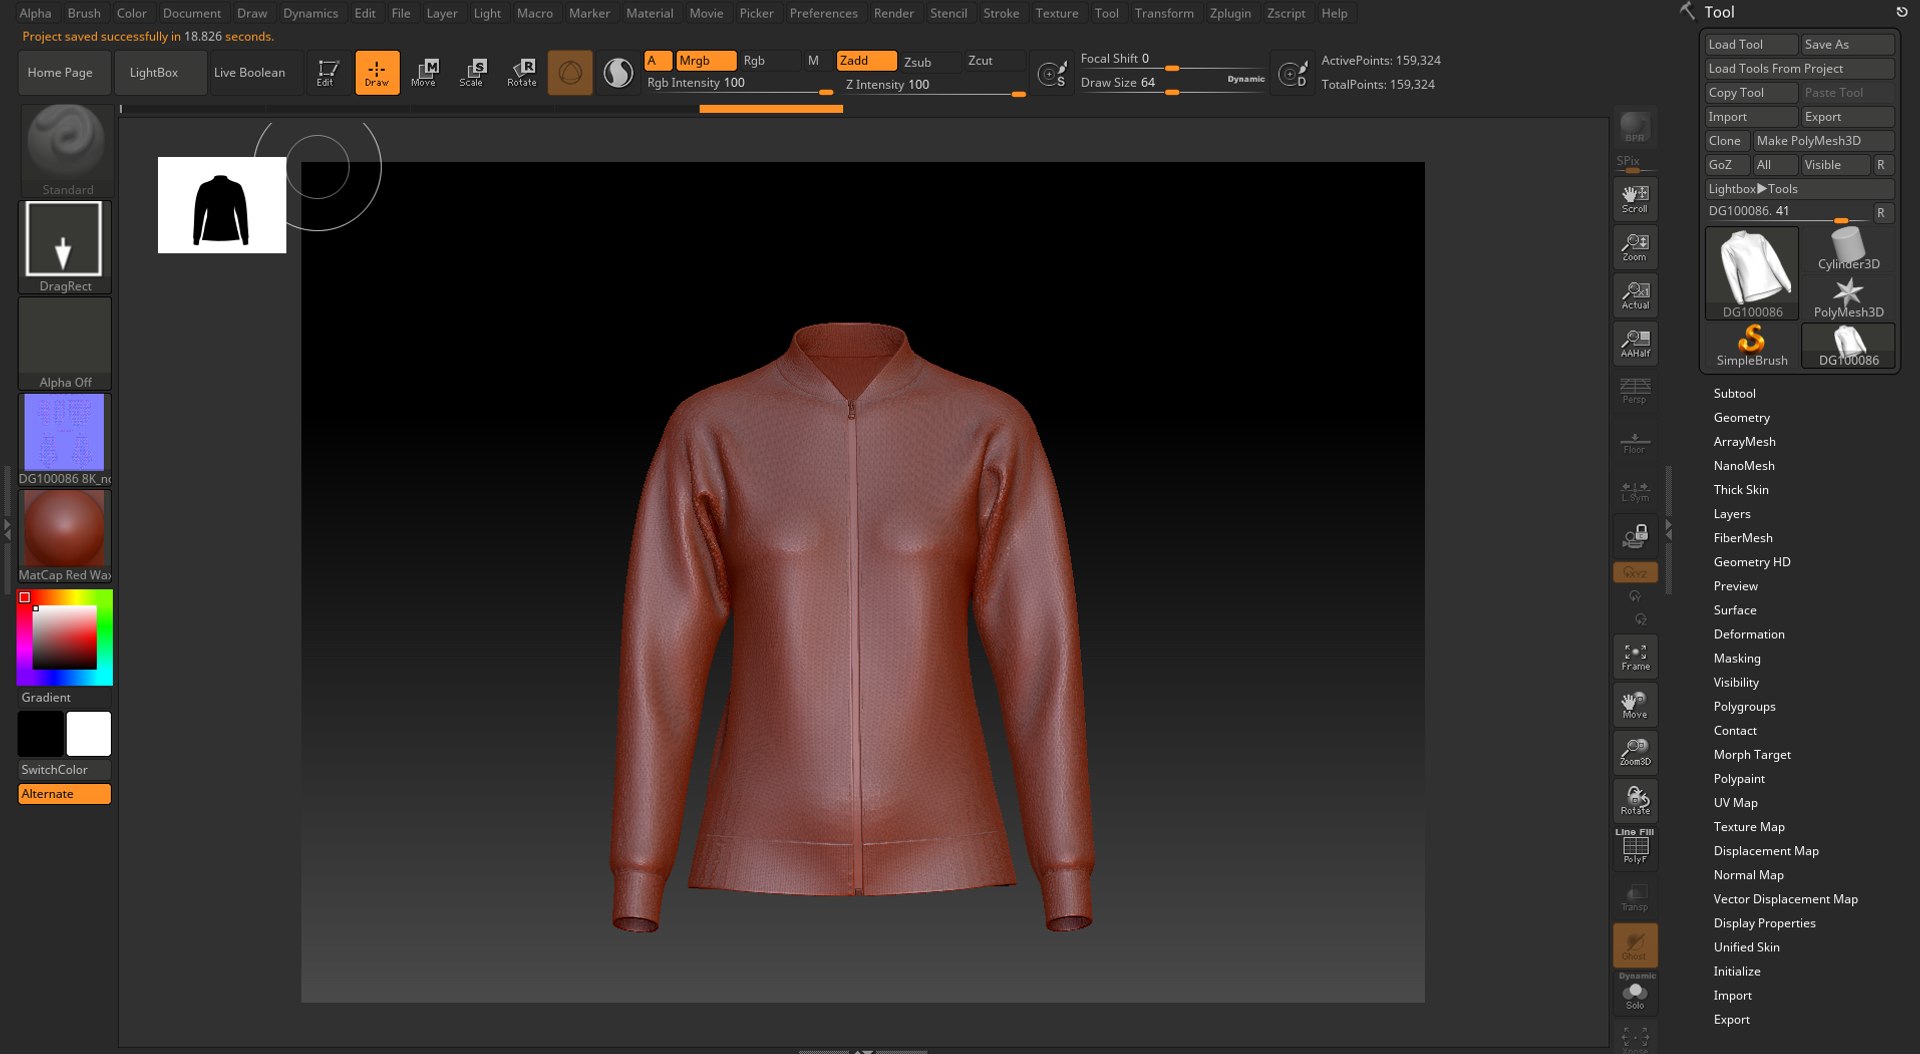Select the Rotate transform tool icon
This screenshot has width=1920, height=1054.
pyautogui.click(x=521, y=72)
